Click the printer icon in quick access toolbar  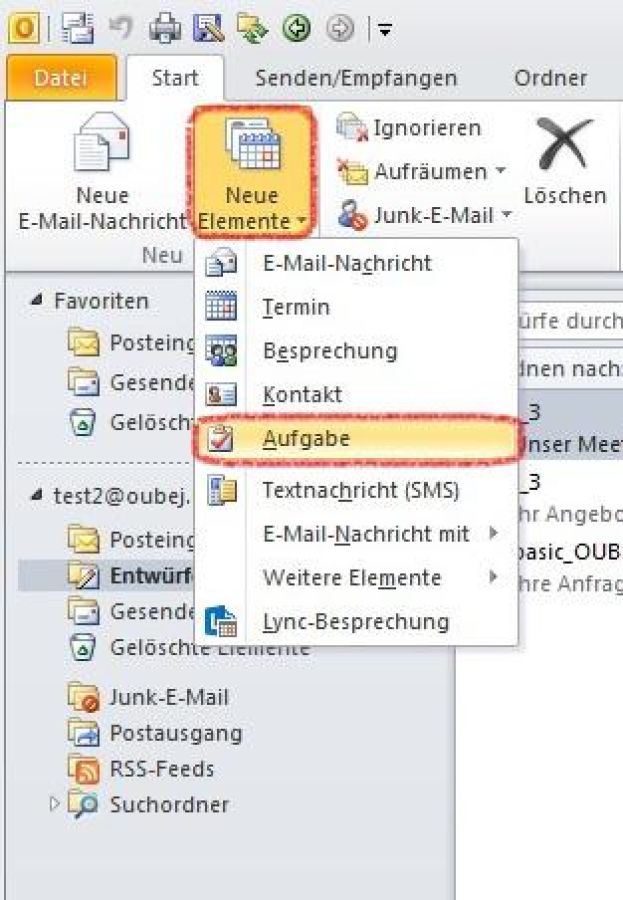(165, 28)
